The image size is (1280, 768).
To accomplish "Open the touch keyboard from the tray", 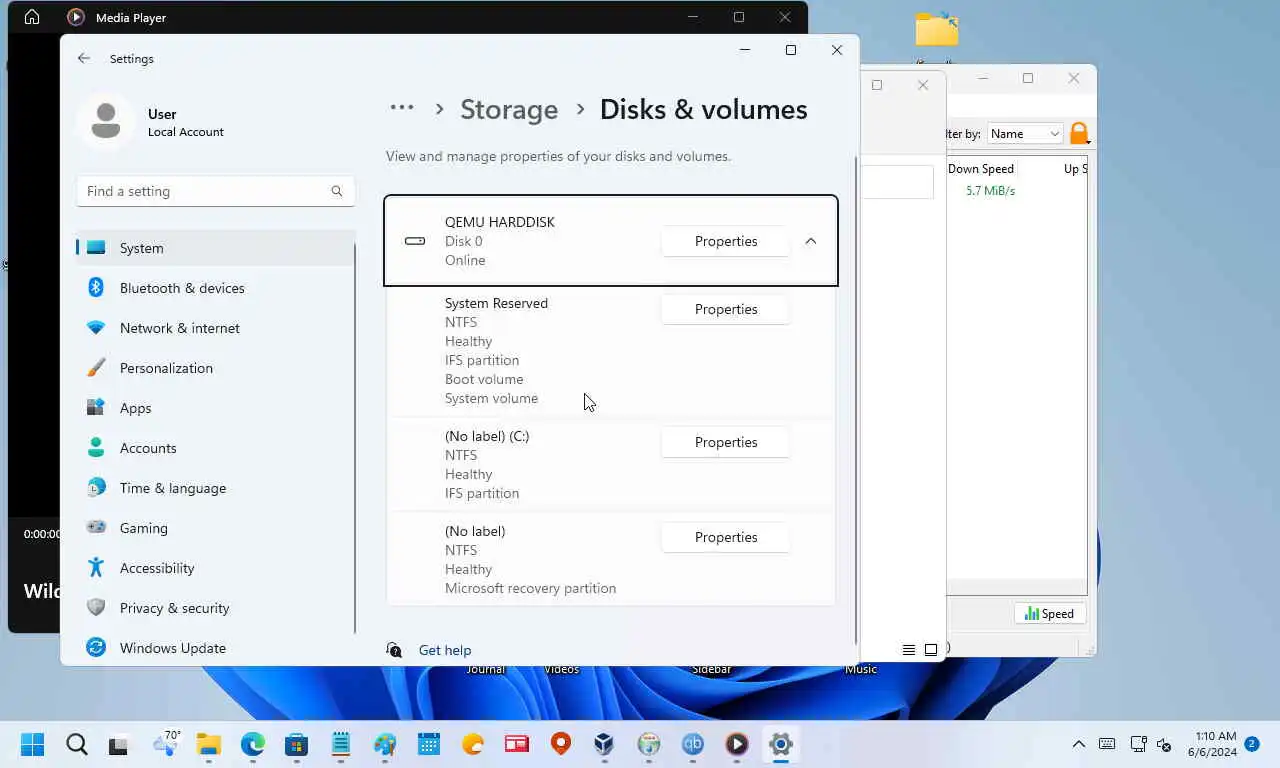I will (x=1107, y=744).
